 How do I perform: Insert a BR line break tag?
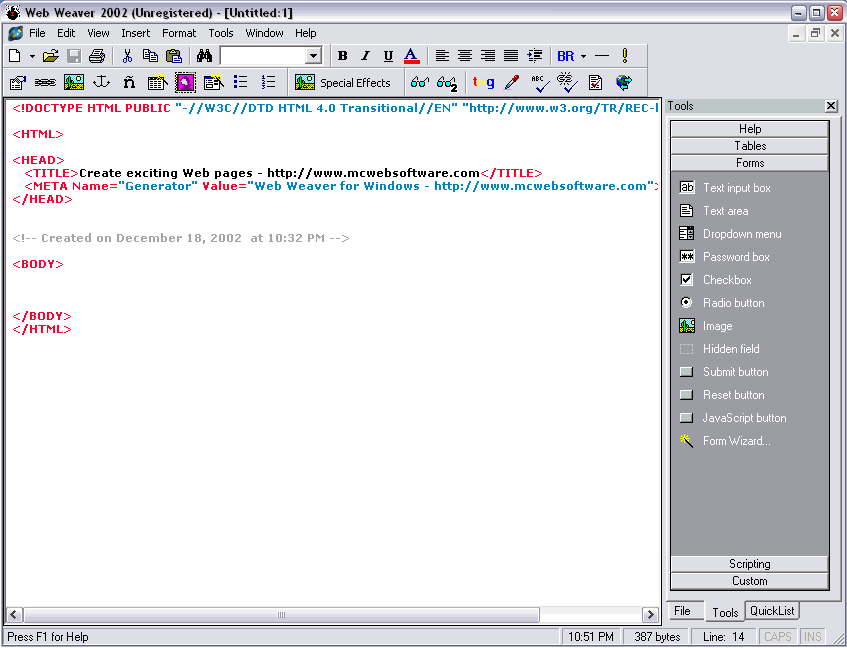click(x=566, y=56)
